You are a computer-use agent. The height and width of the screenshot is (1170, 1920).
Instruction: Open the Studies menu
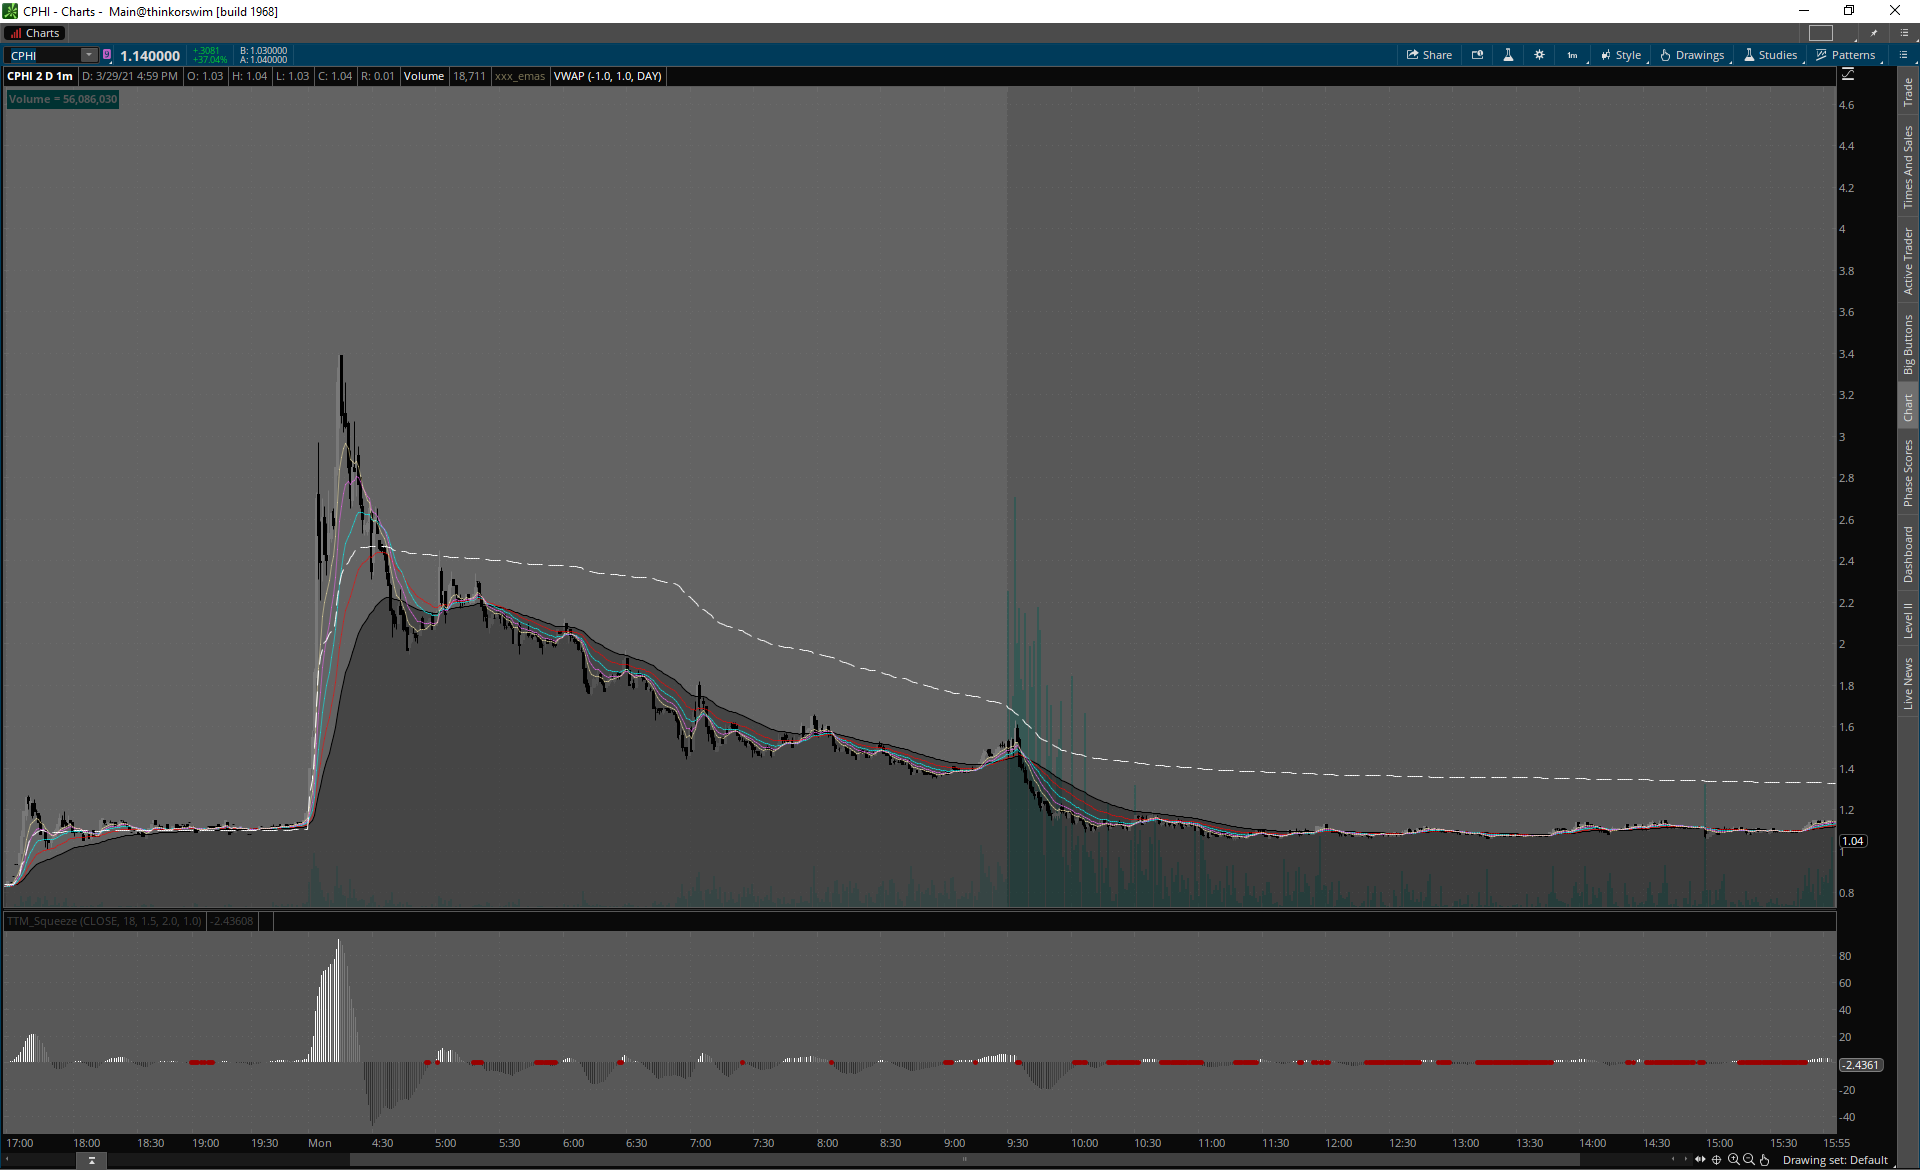1770,55
